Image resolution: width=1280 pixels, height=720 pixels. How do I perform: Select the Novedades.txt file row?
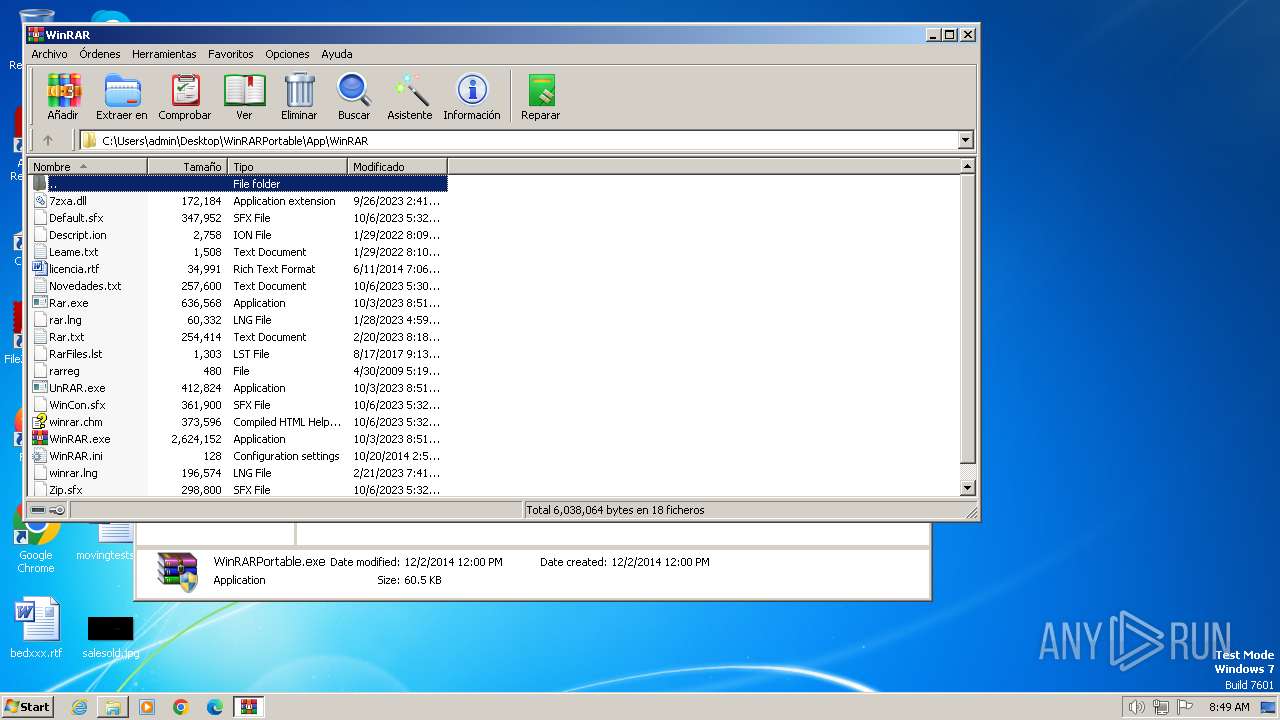click(x=239, y=286)
